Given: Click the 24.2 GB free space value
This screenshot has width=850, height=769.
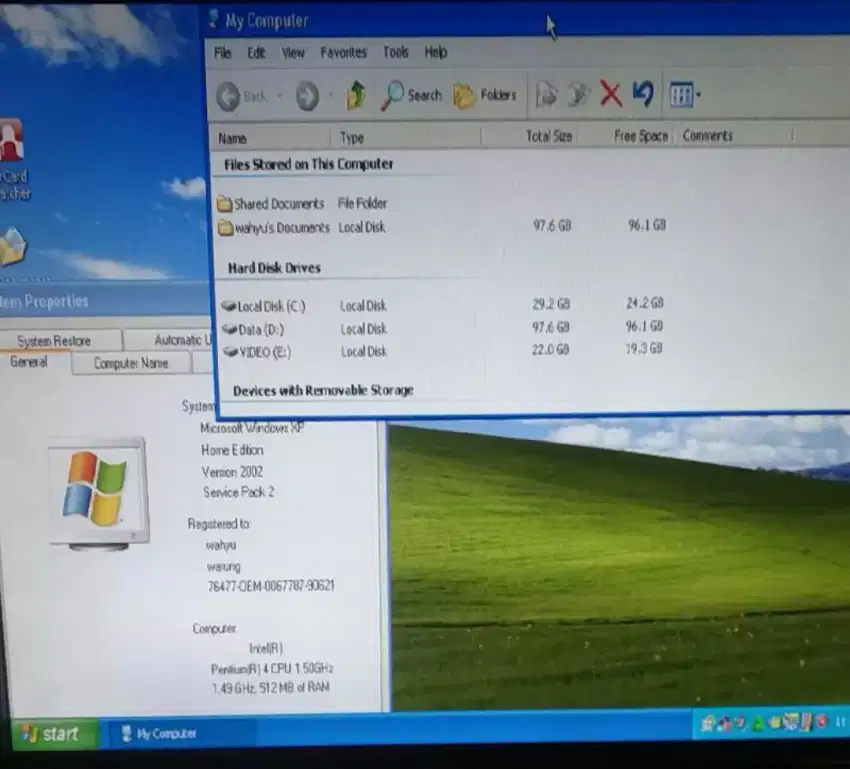Looking at the screenshot, I should (645, 302).
